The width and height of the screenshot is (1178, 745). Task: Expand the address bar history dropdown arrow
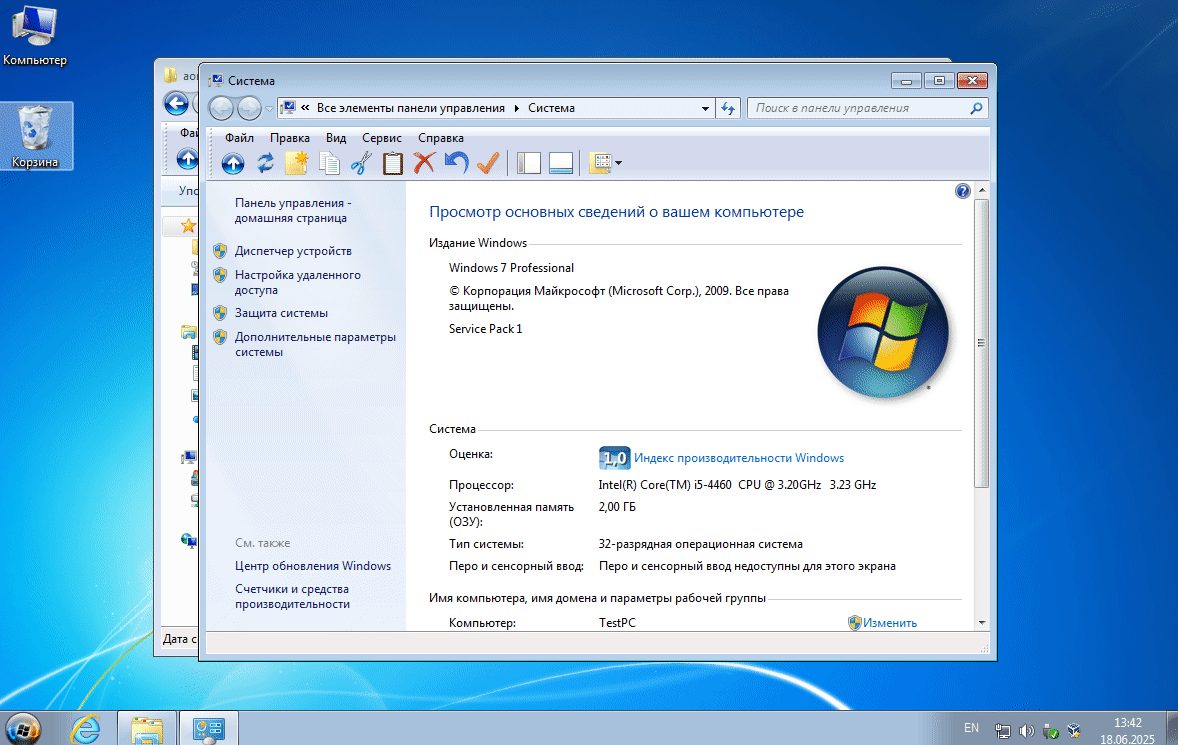[705, 108]
